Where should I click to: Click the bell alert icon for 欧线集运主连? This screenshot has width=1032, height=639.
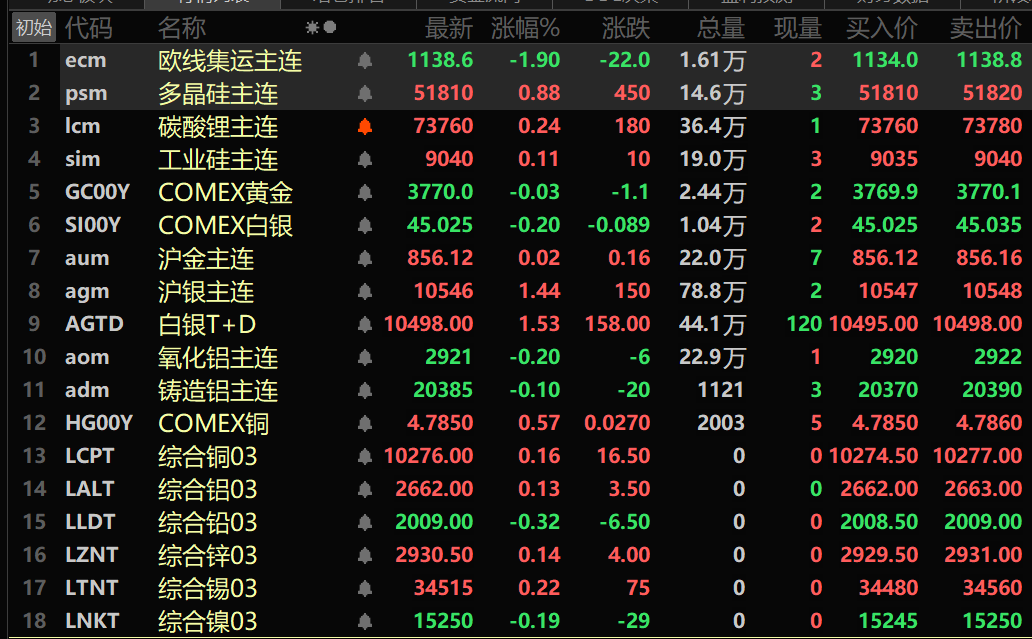click(x=365, y=61)
